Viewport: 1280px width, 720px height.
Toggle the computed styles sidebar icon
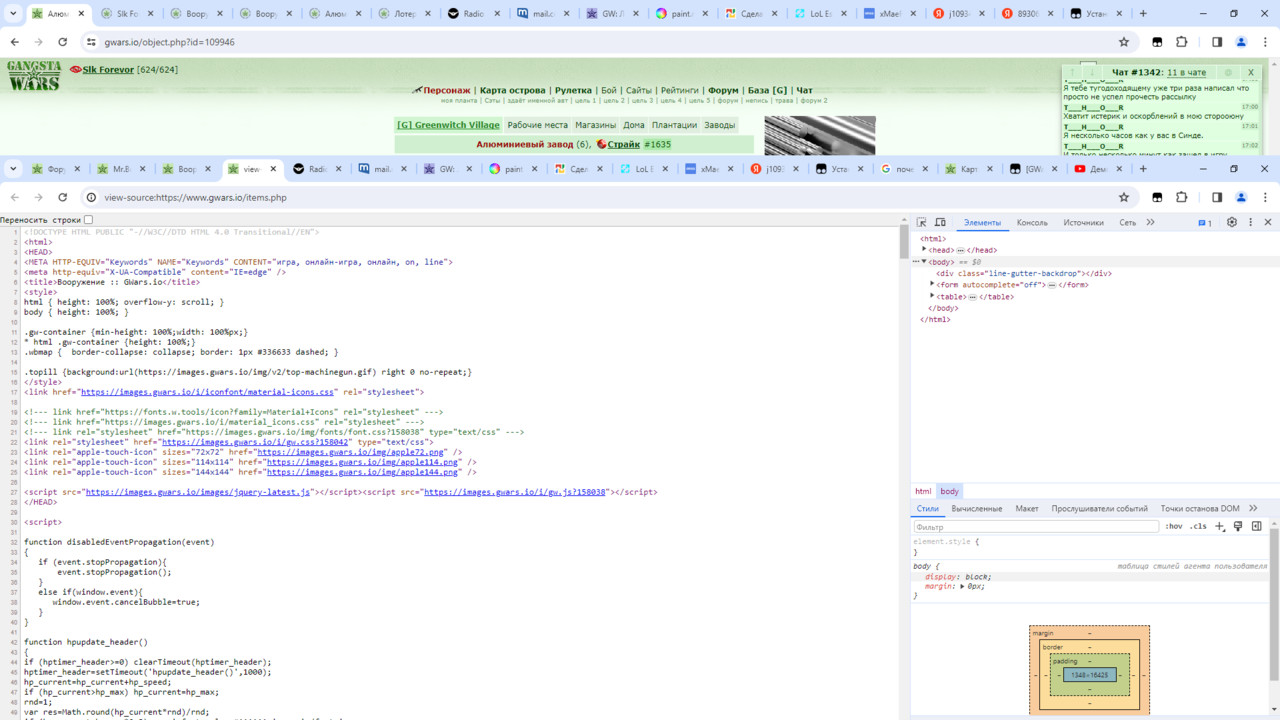(1257, 526)
